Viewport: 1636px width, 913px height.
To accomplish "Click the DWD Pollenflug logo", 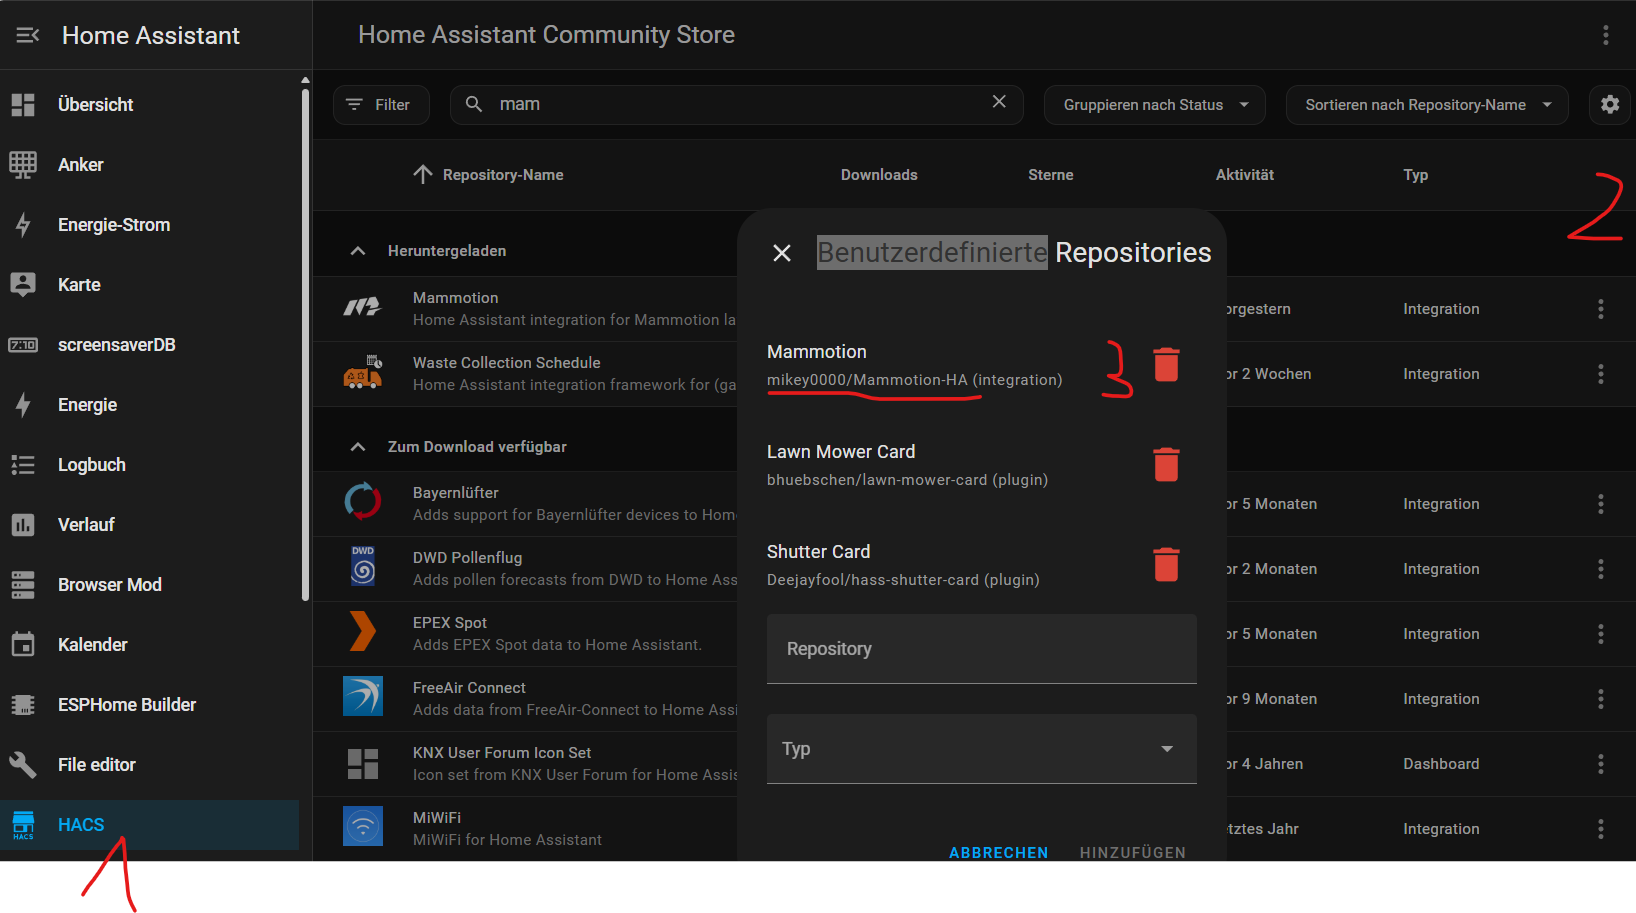I will [363, 566].
